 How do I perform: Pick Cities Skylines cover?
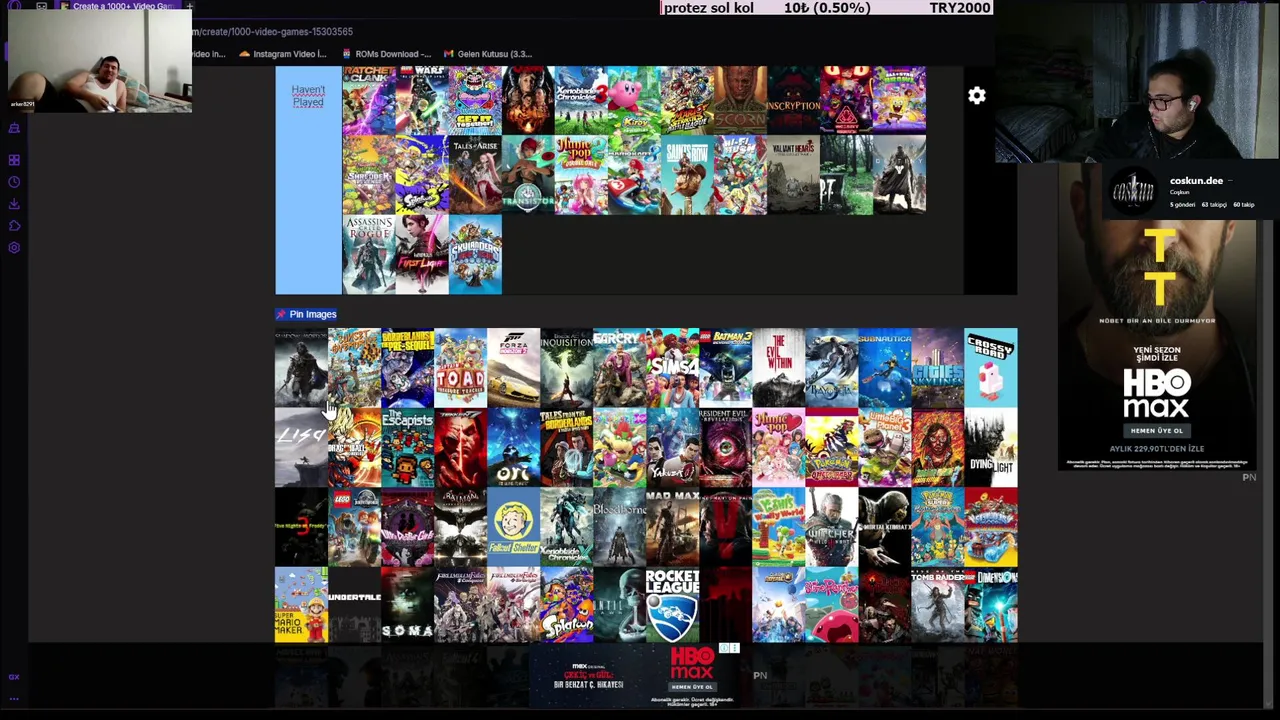[937, 367]
